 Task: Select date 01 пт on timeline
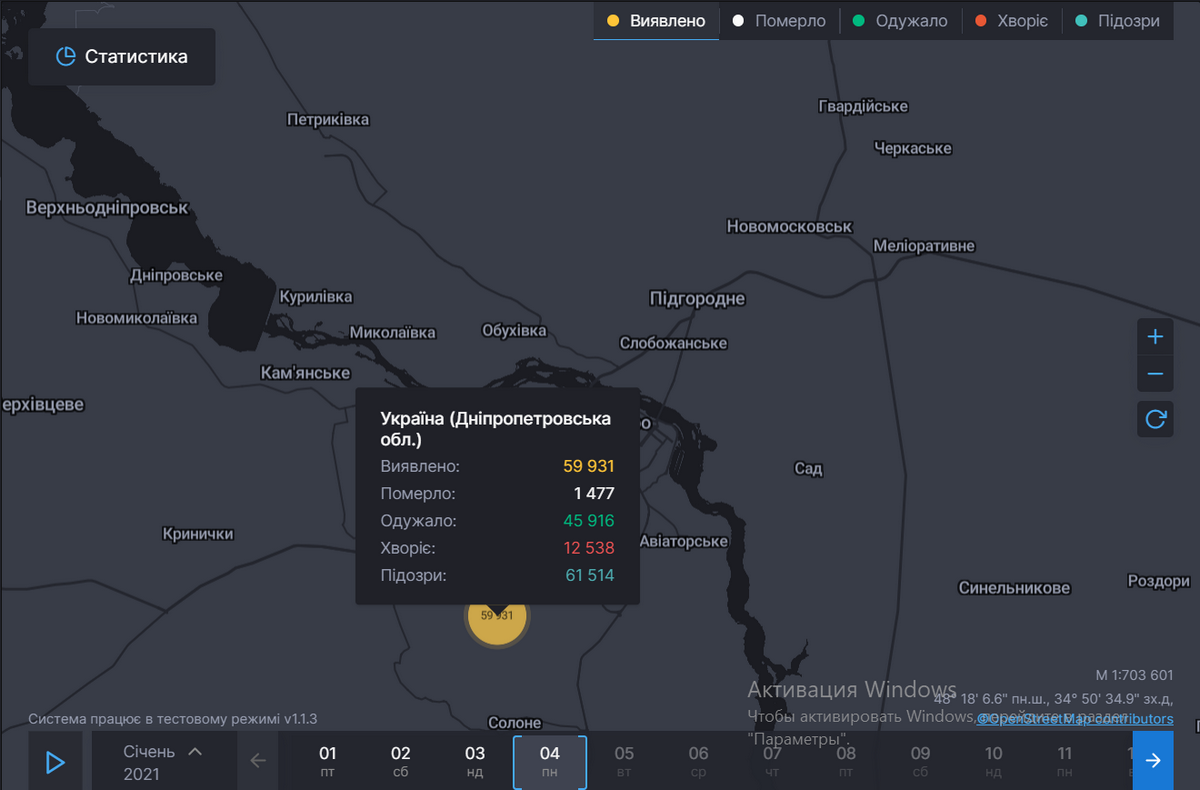click(328, 761)
